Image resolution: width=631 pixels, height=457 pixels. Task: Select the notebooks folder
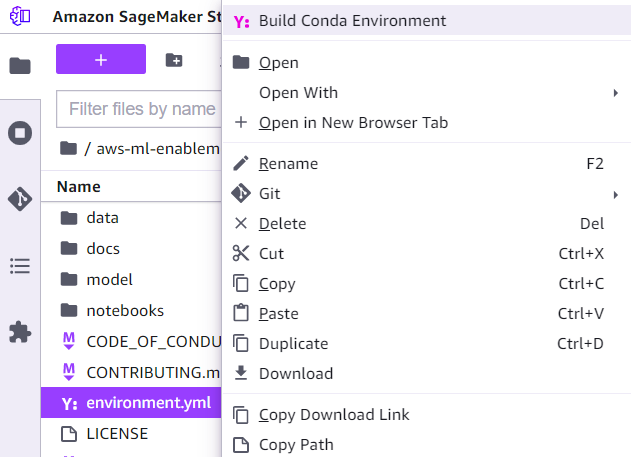pyautogui.click(x=131, y=311)
